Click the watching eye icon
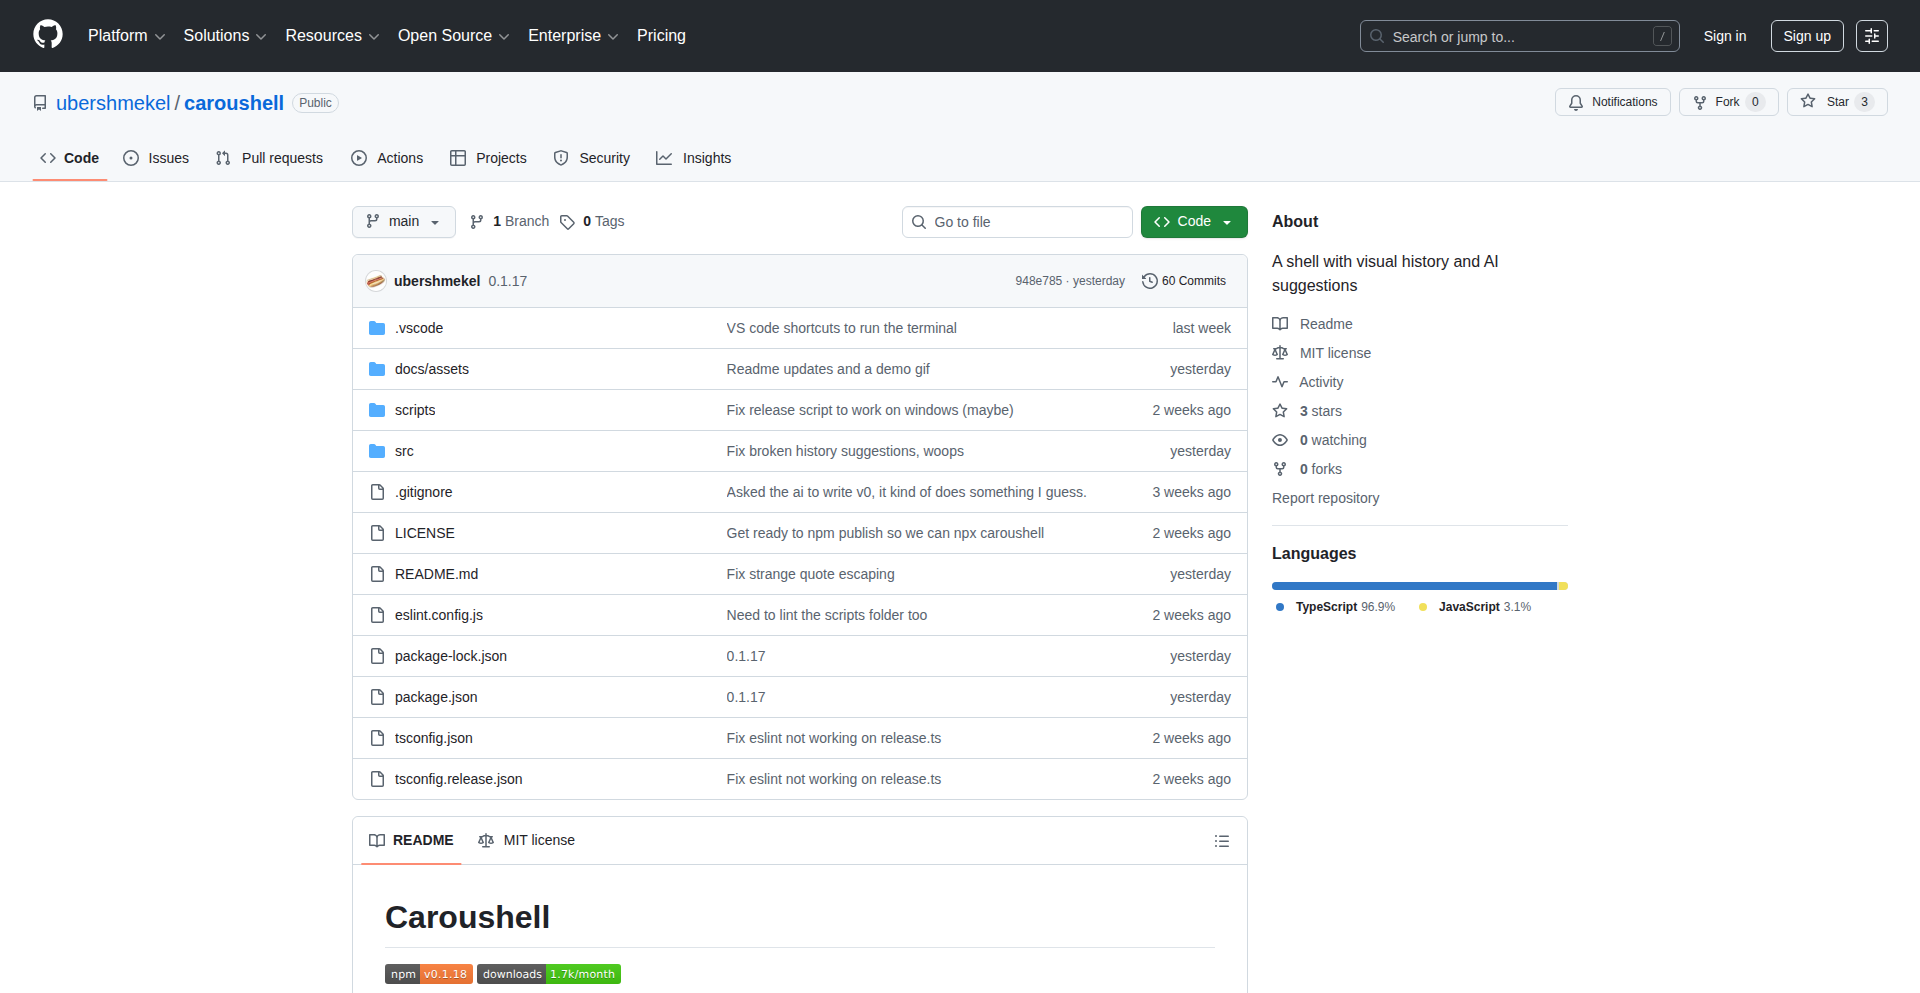This screenshot has height=993, width=1920. pos(1280,440)
